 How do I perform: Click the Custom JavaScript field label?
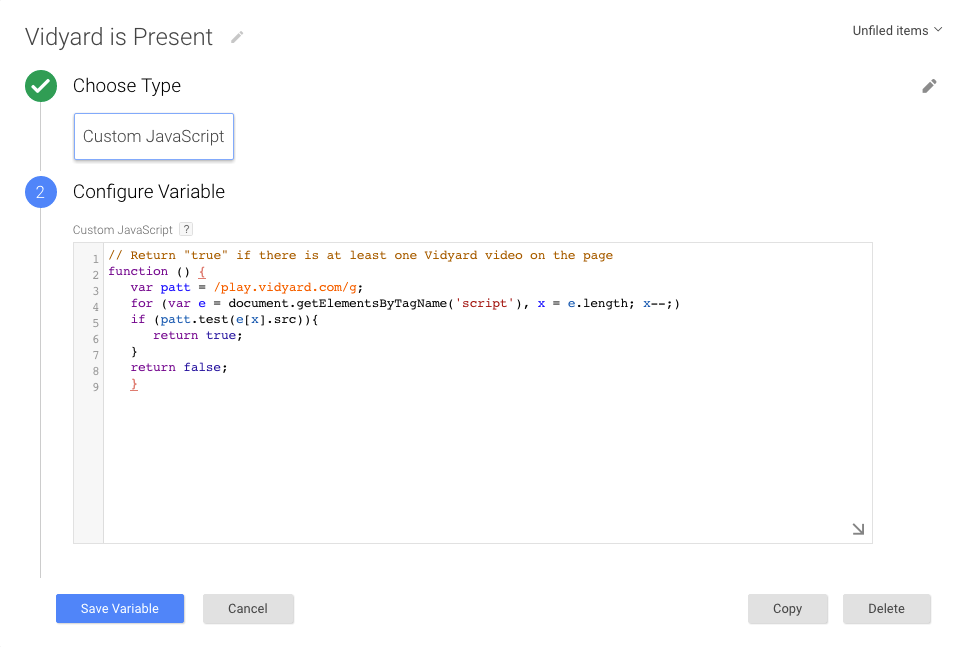click(122, 230)
